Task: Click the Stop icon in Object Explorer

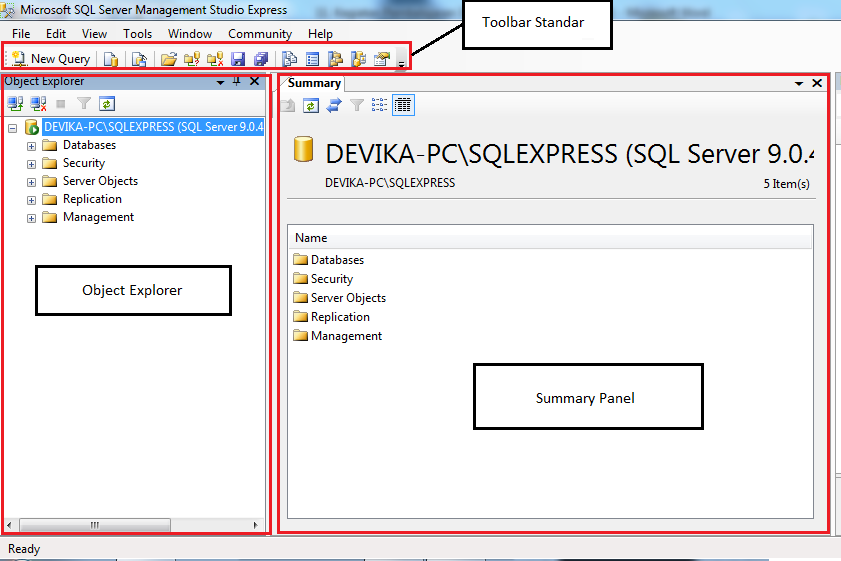Action: [x=61, y=104]
